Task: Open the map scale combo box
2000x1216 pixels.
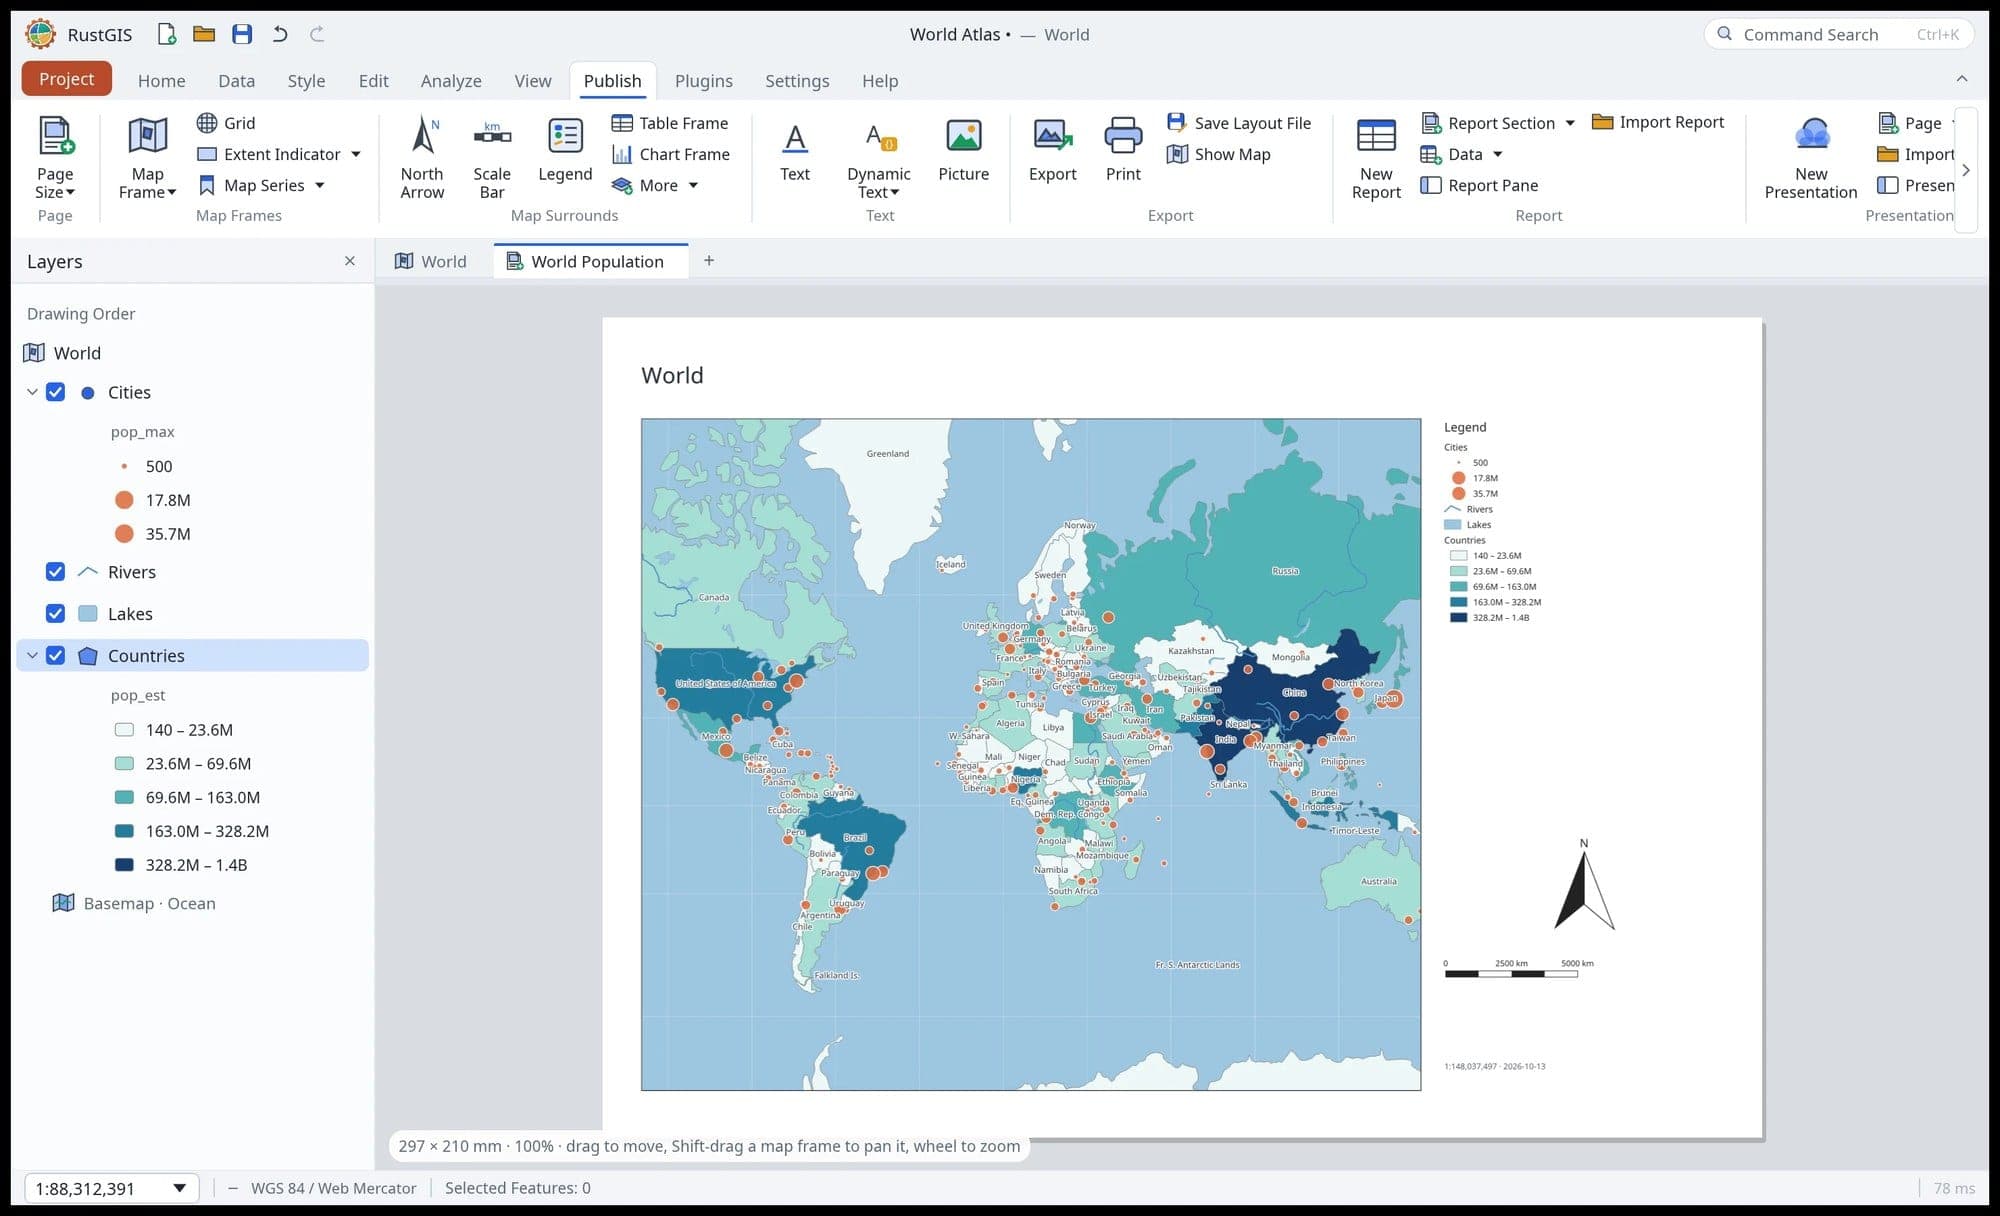Action: [x=112, y=1188]
